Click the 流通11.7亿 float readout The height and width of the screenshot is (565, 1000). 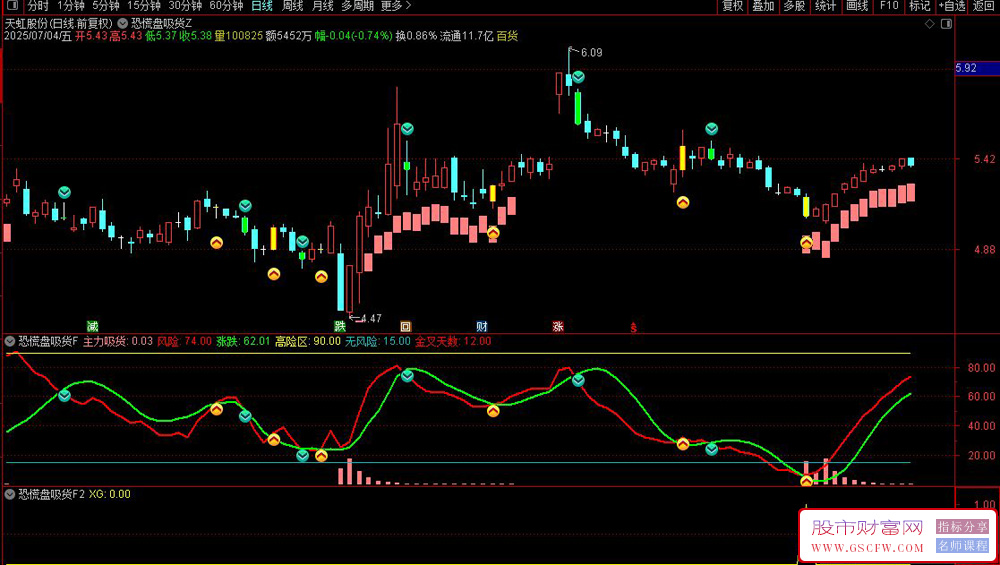point(467,36)
